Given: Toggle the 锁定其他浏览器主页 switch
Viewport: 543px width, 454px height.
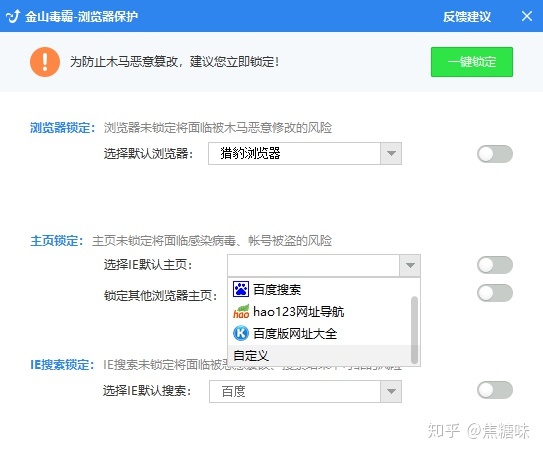Looking at the screenshot, I should pos(495,293).
